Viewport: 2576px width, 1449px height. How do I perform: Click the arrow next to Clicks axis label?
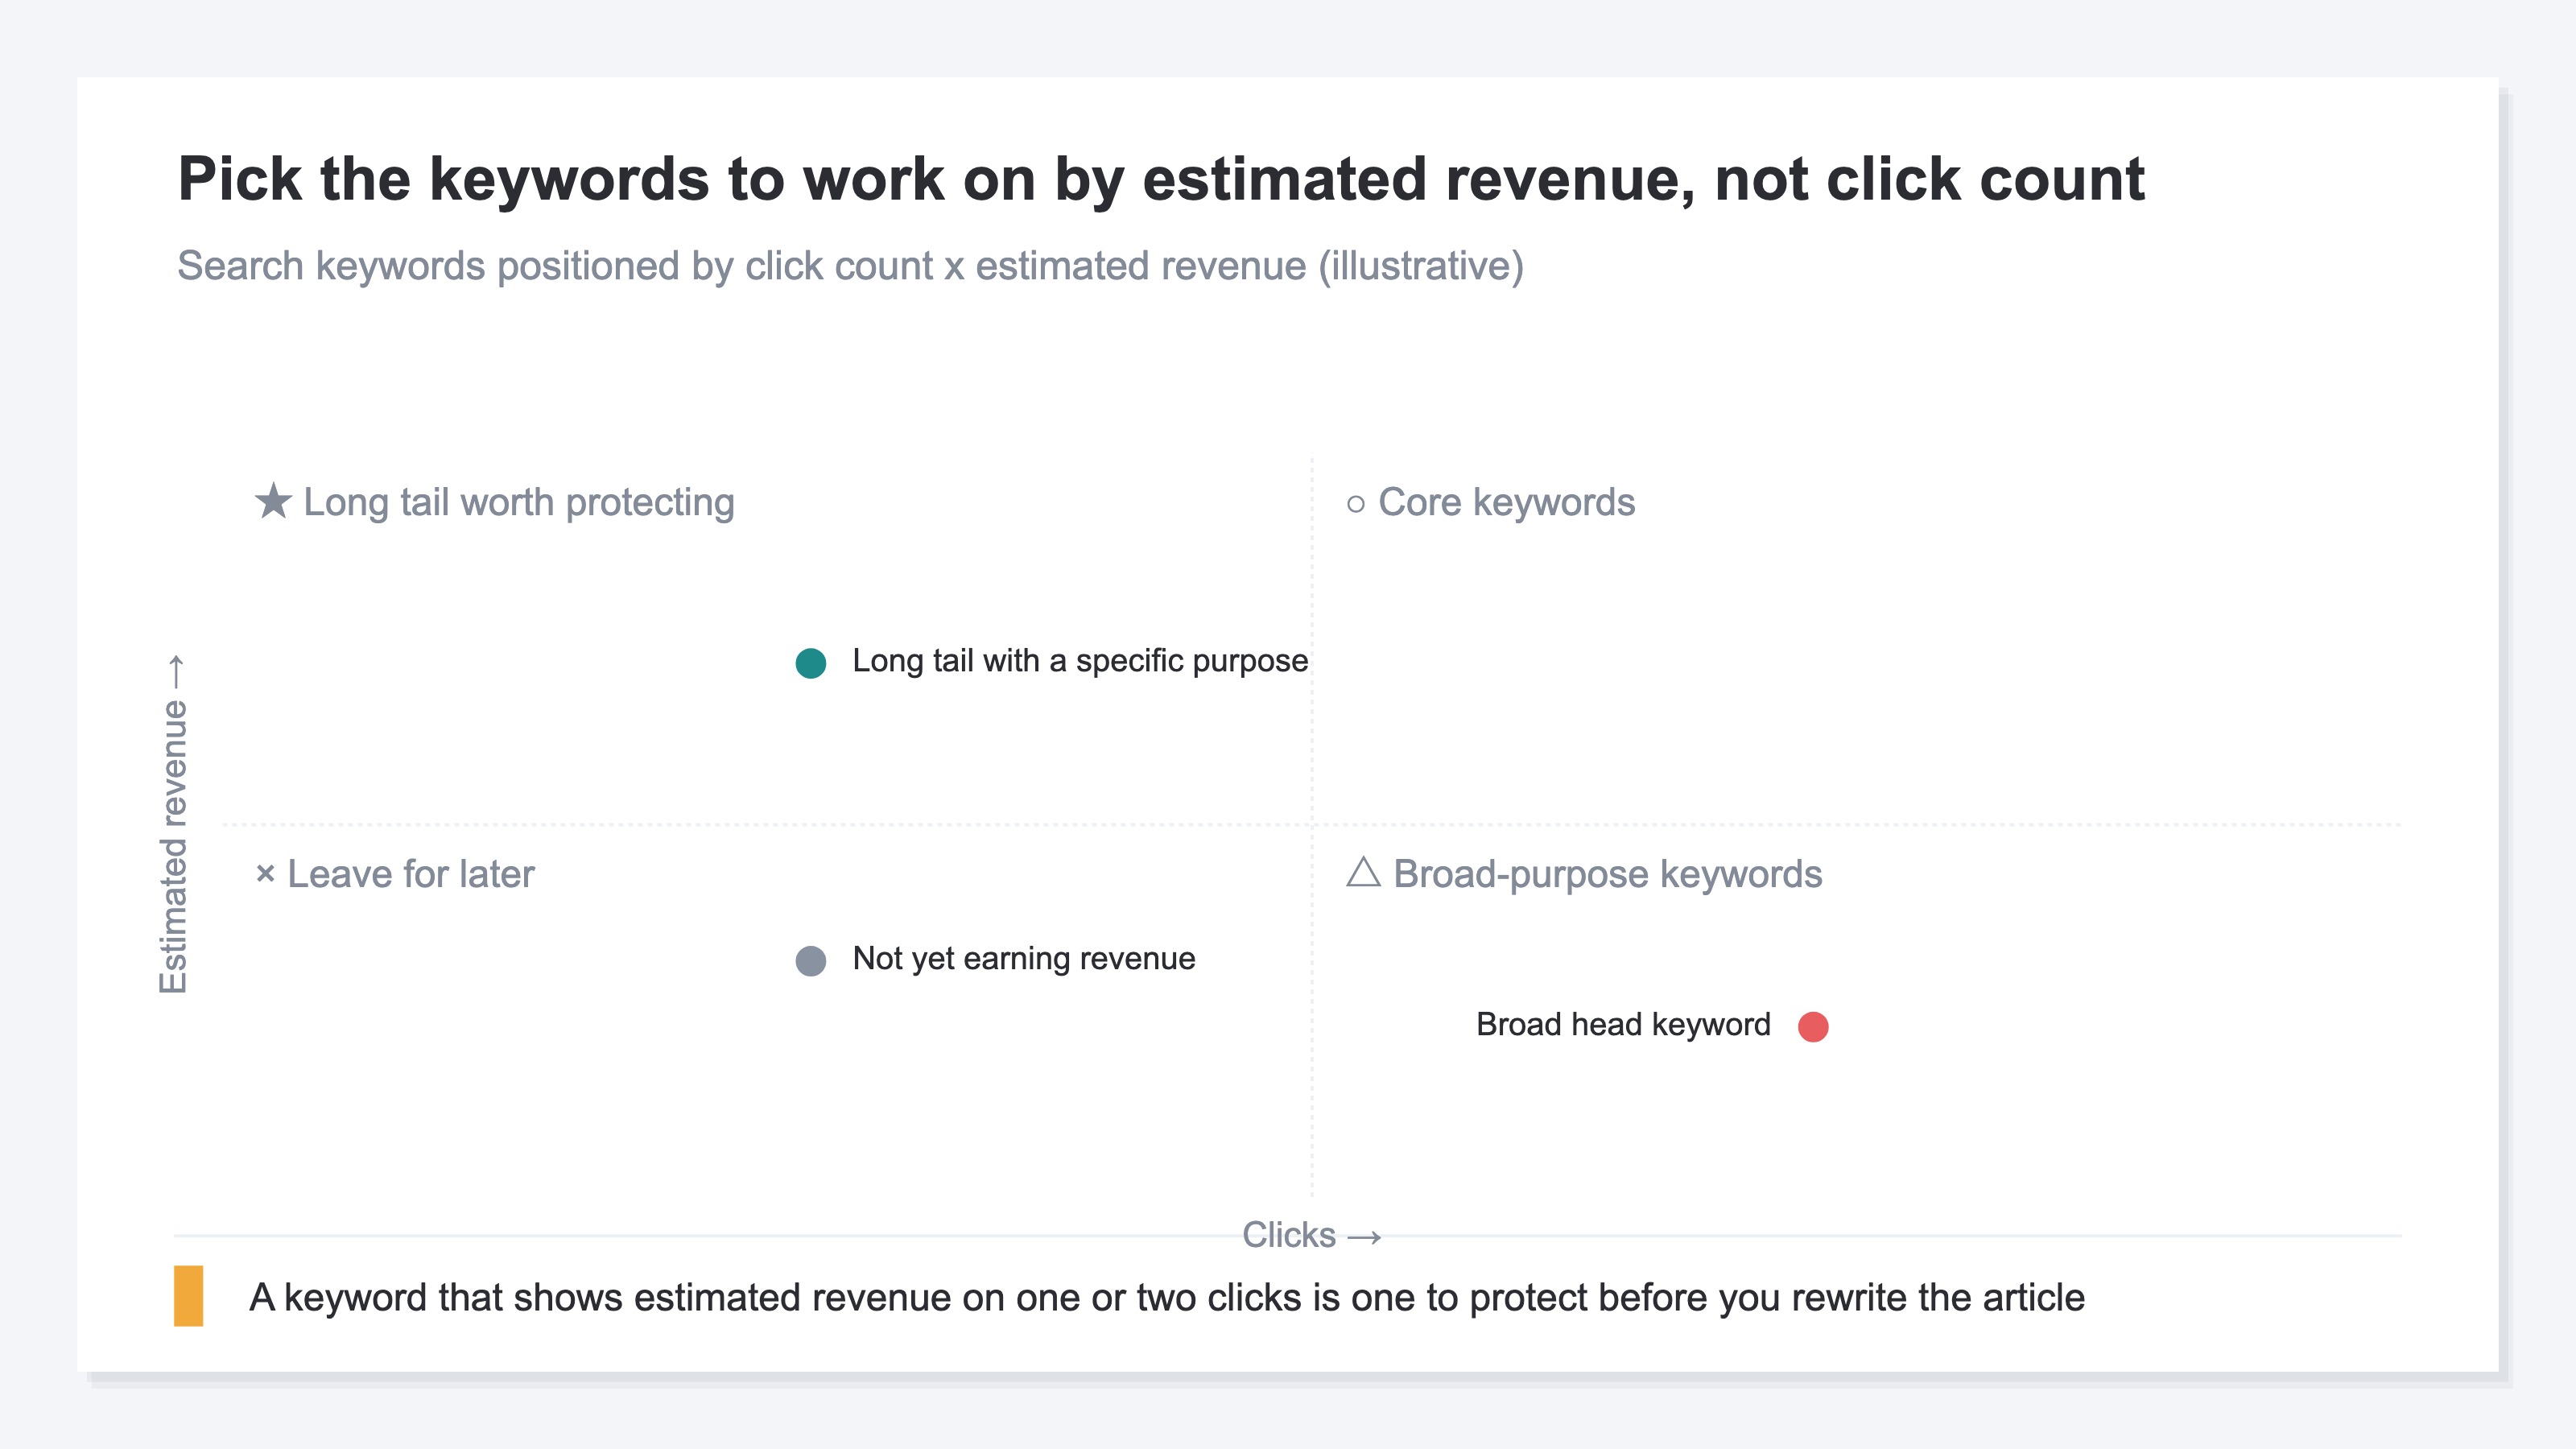coord(1364,1237)
